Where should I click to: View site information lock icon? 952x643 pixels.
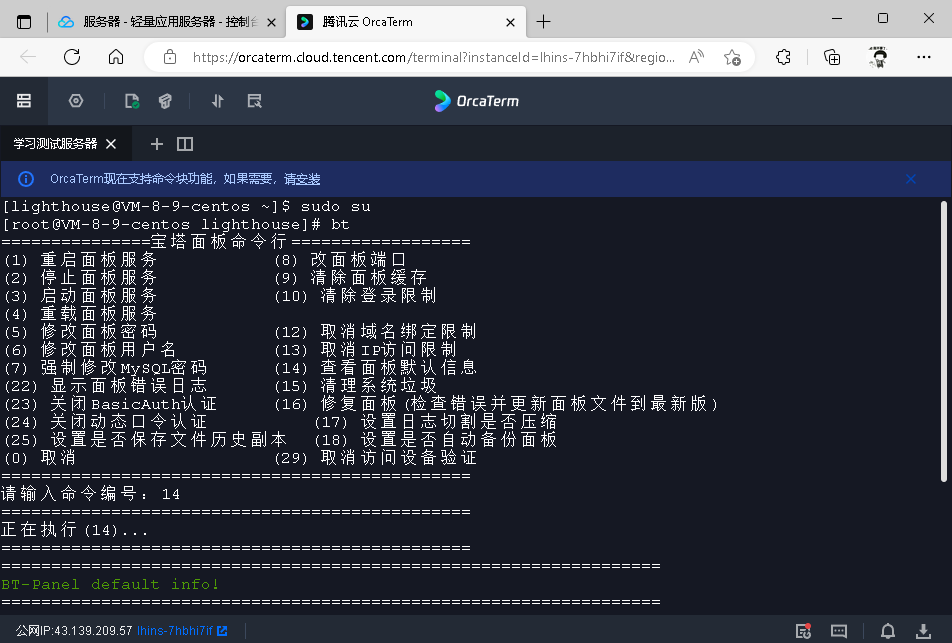[x=170, y=57]
